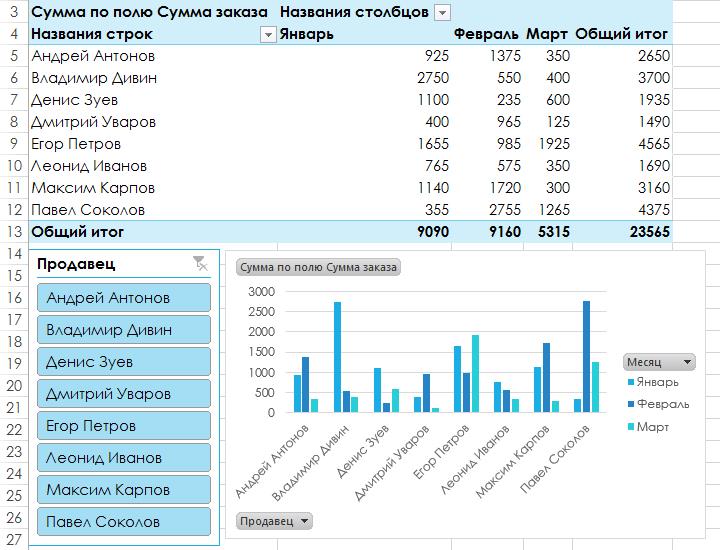Click the Леонид Иванов row label cell

click(x=153, y=166)
